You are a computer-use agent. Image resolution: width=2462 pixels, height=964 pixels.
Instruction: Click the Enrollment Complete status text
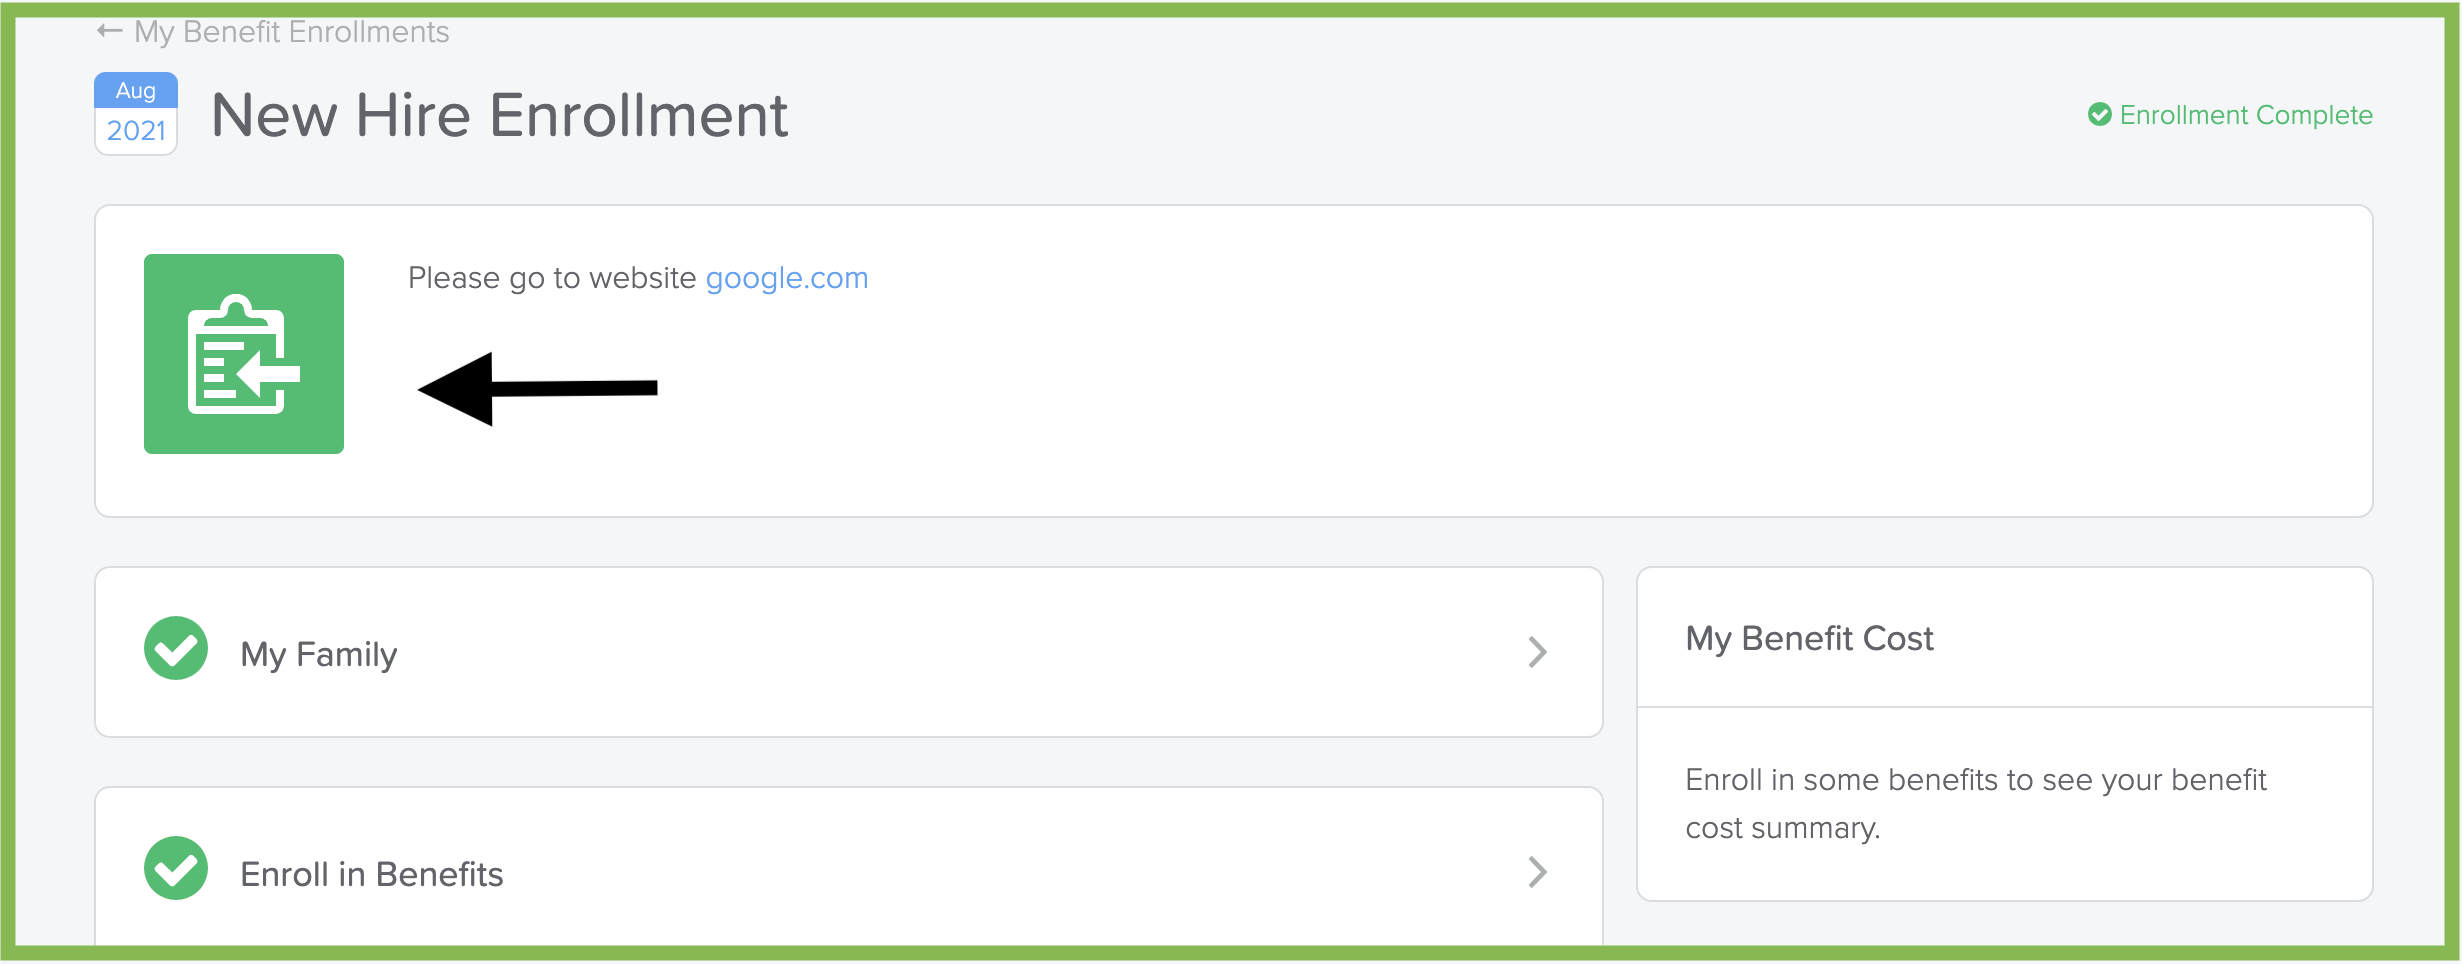[2246, 115]
